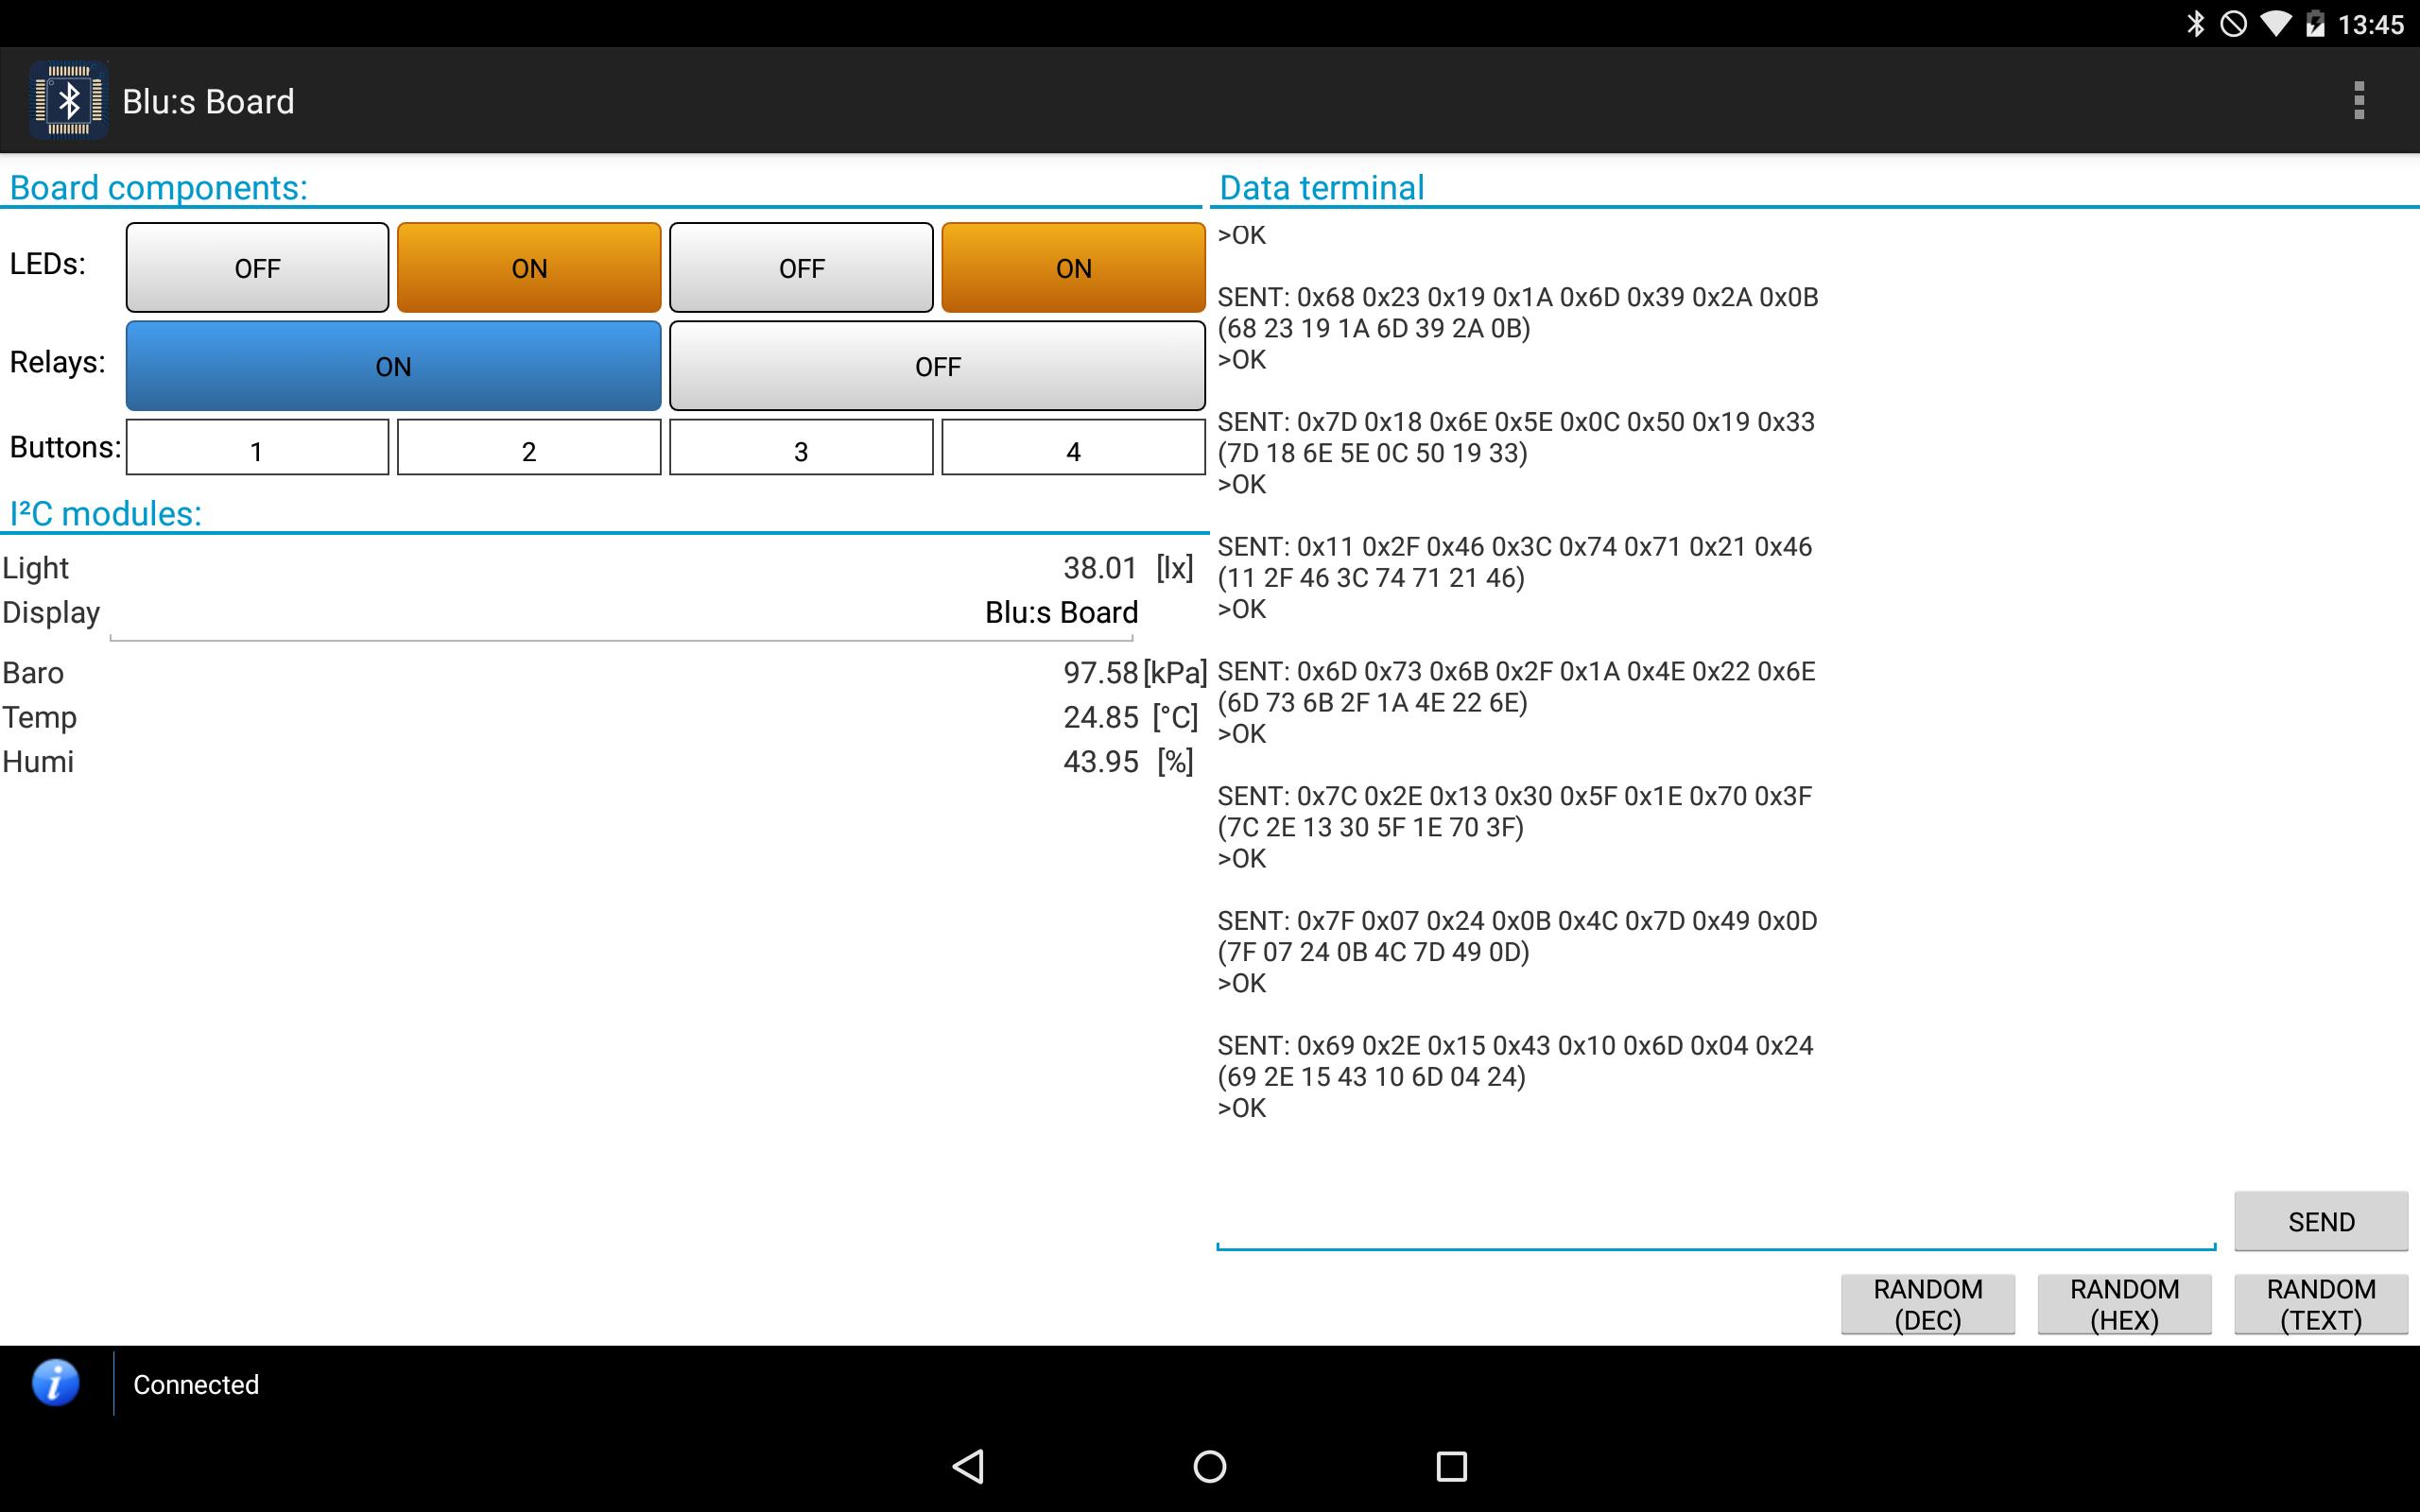
Task: Tap the 'I²C modules:' heading
Action: [x=105, y=513]
